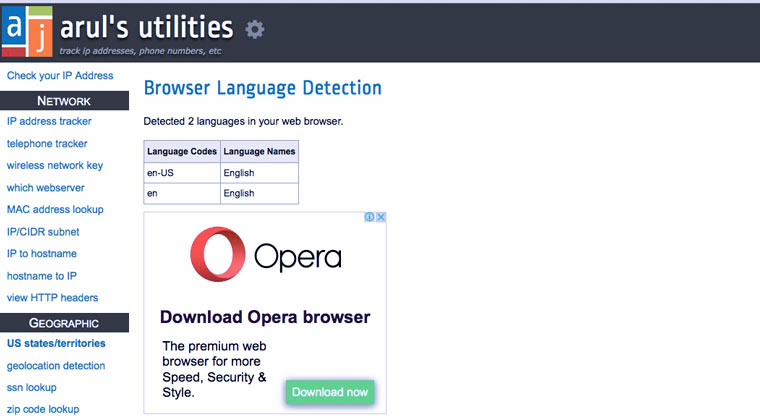Open MAC address lookup

[x=55, y=209]
